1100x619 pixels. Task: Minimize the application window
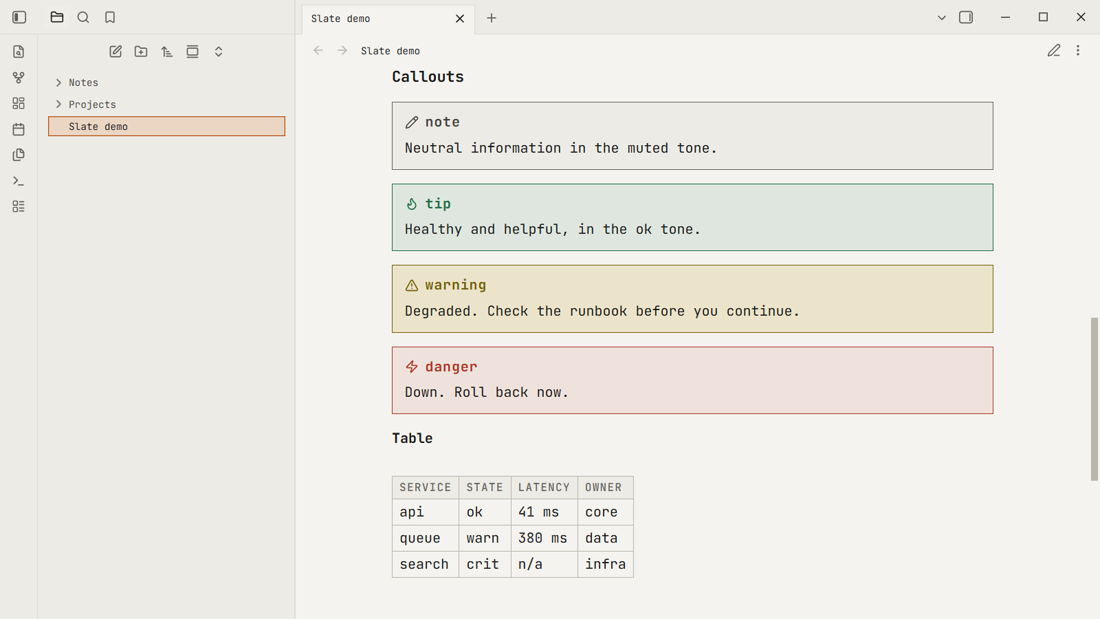point(1005,18)
